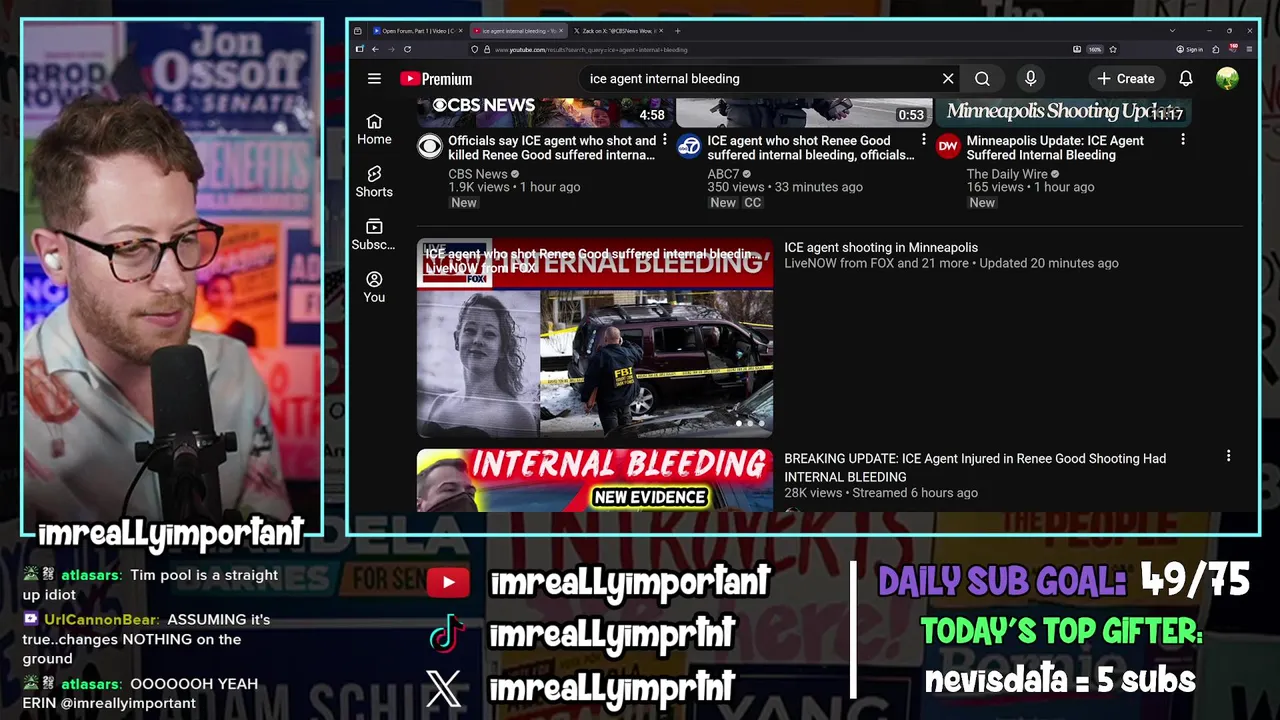Click the ABC7 channel name
The image size is (1280, 720).
point(723,174)
